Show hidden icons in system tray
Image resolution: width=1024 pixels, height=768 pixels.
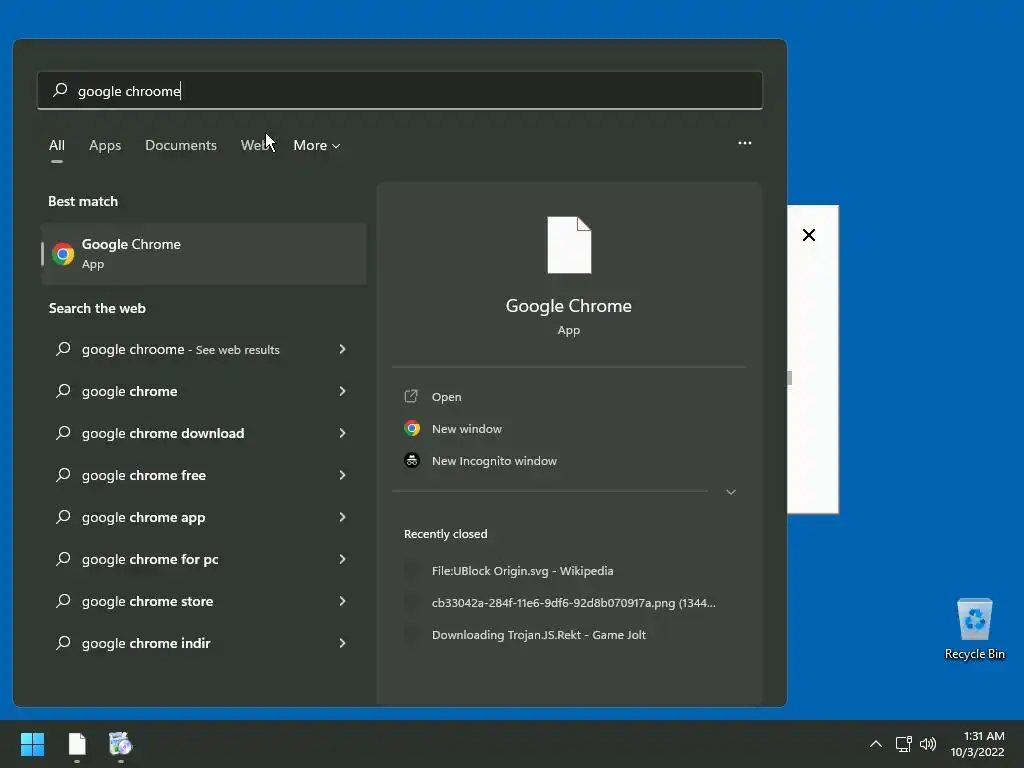pyautogui.click(x=876, y=744)
